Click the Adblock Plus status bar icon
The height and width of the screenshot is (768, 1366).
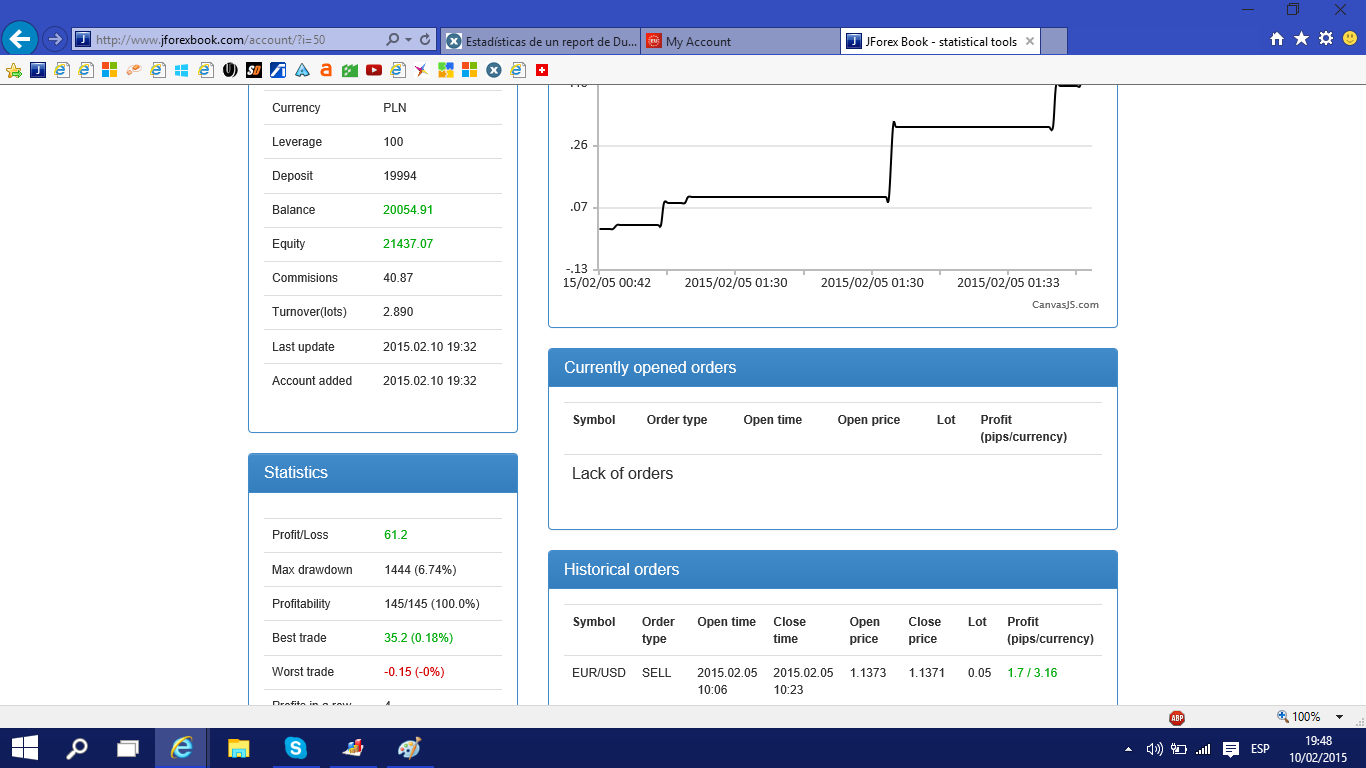[x=1177, y=717]
